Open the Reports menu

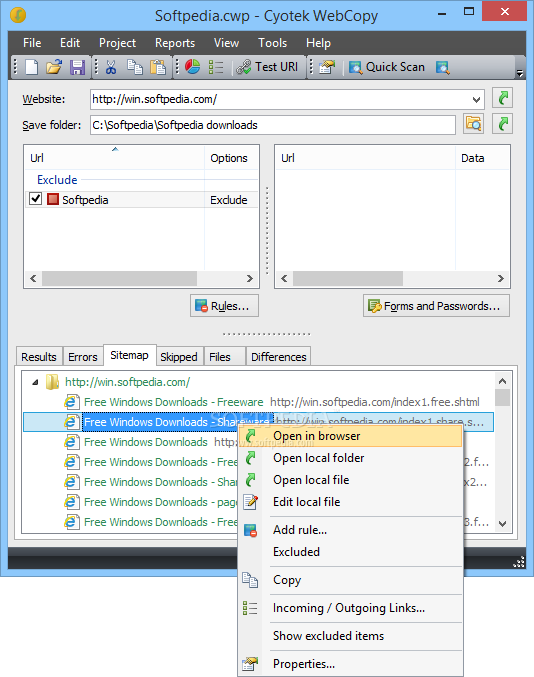(175, 43)
